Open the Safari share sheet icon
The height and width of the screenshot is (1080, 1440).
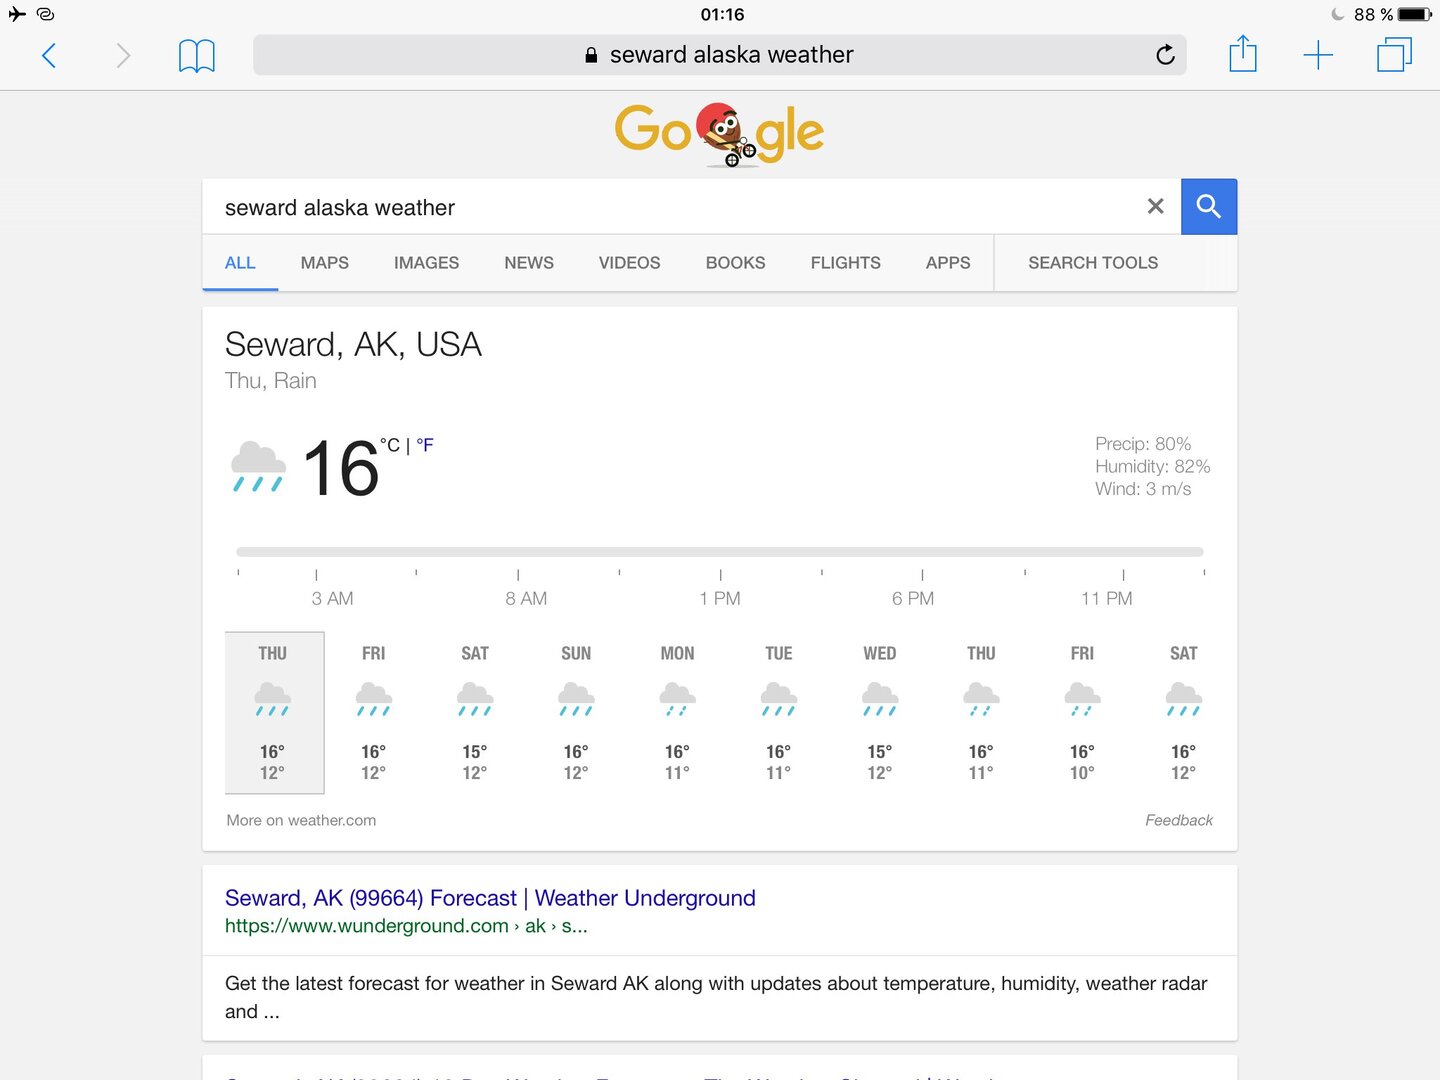coord(1242,53)
